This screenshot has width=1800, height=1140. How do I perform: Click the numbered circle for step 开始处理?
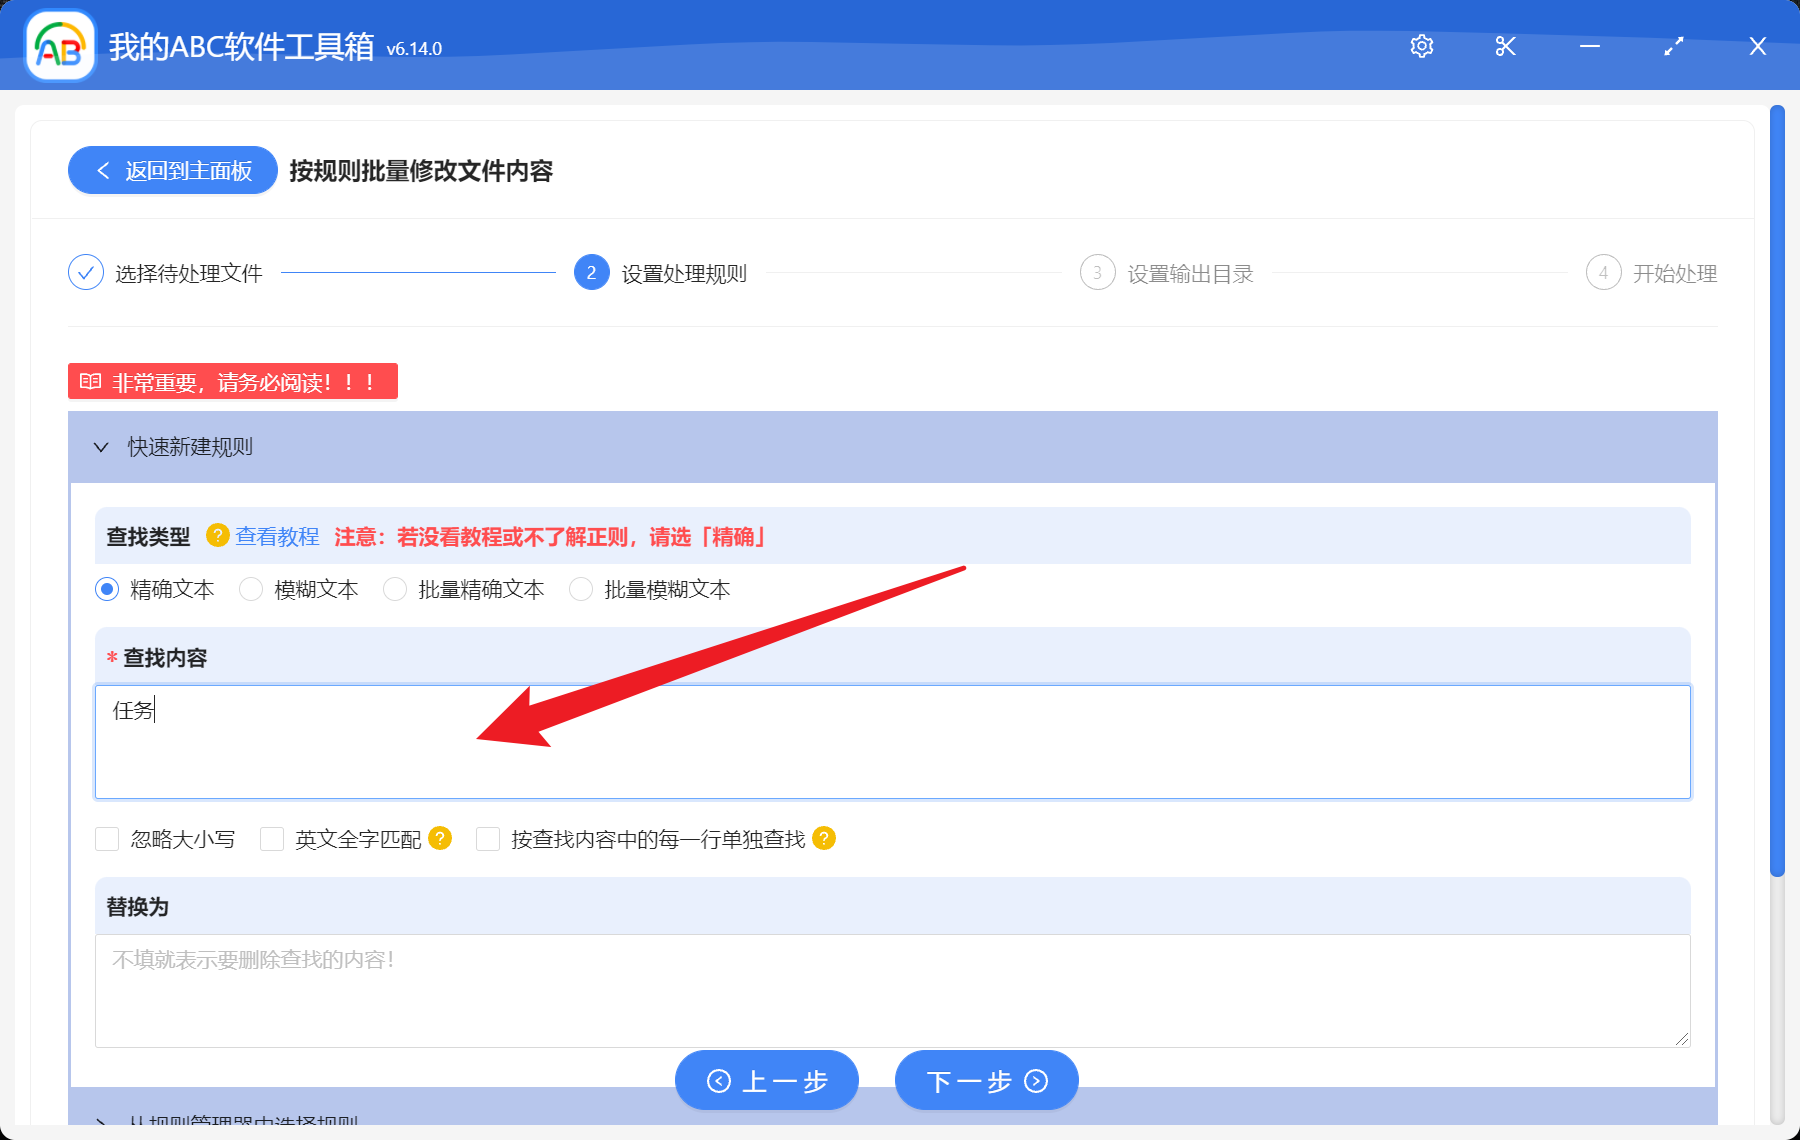point(1604,272)
